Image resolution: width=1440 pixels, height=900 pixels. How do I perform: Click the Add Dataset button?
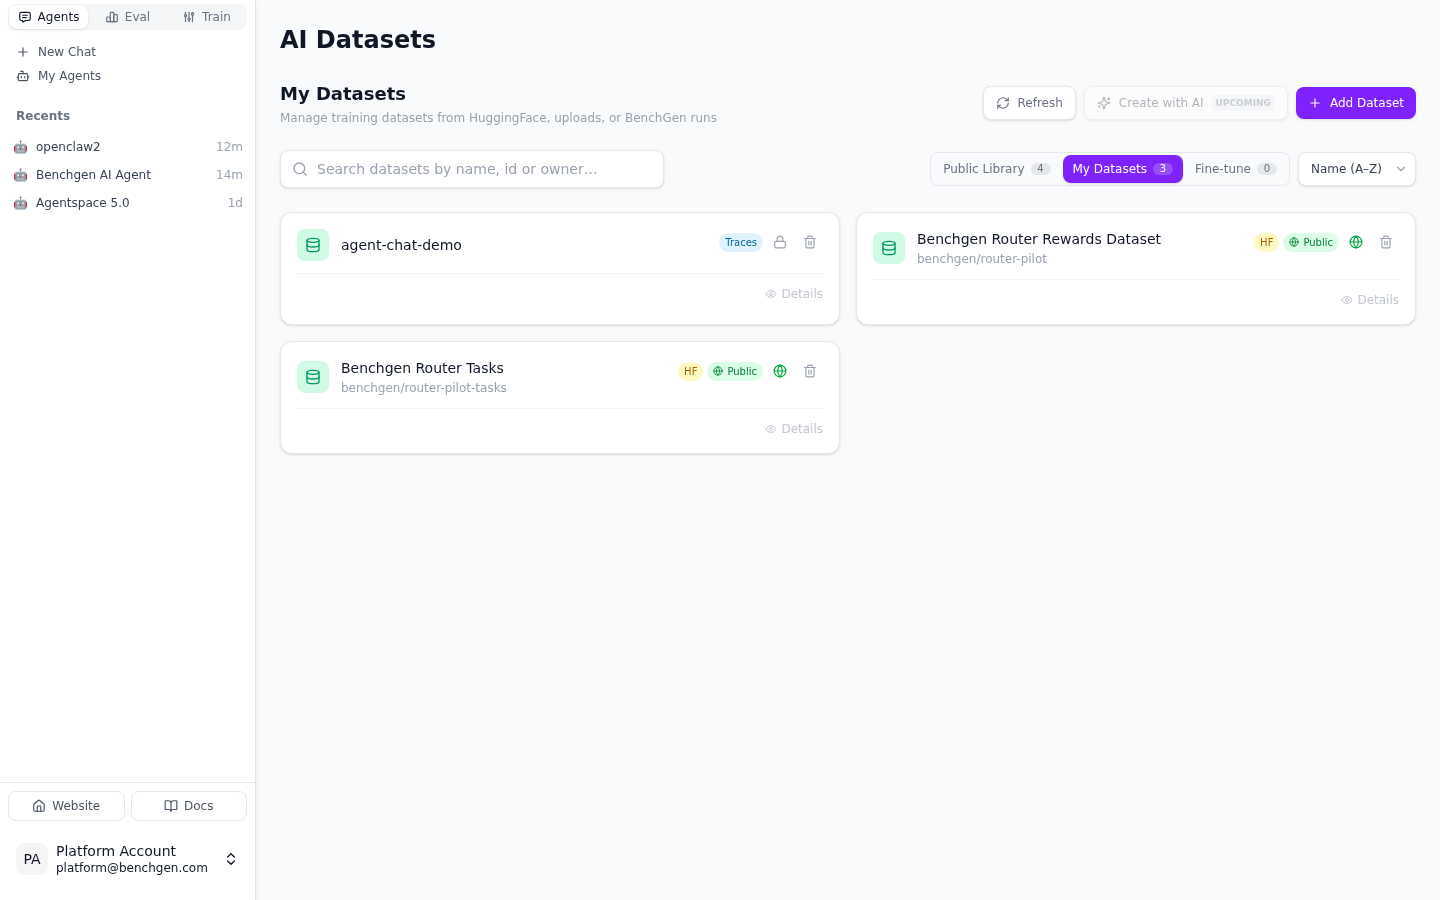(x=1356, y=103)
